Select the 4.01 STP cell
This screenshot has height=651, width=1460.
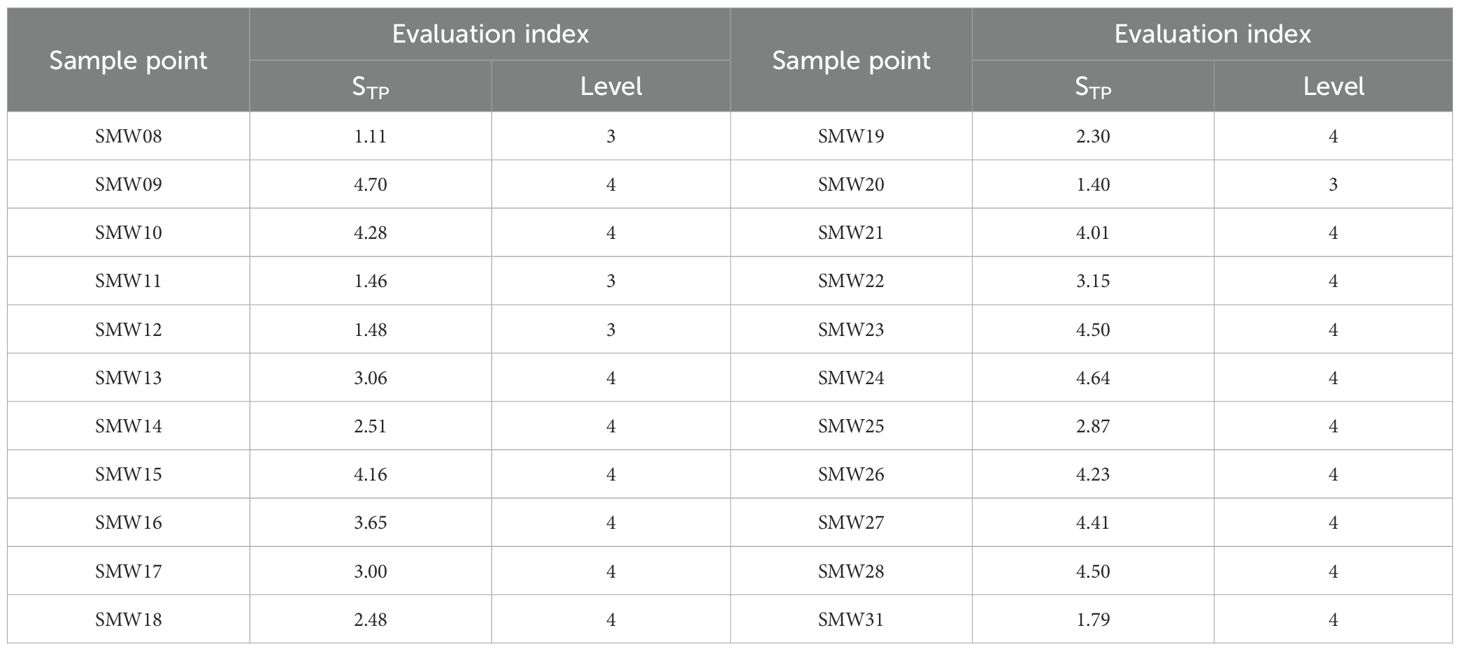coord(1093,233)
